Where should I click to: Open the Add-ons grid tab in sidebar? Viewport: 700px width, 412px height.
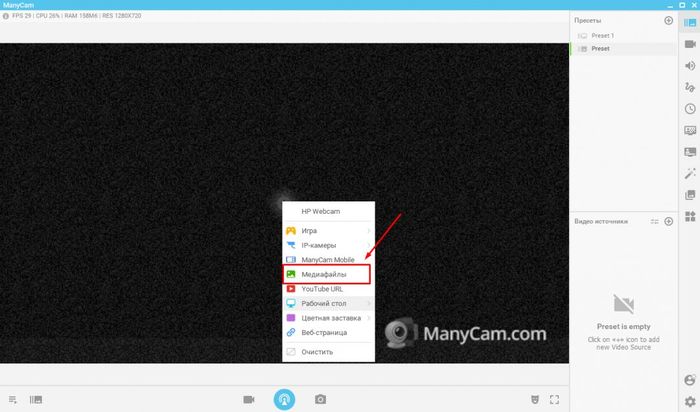tap(690, 216)
